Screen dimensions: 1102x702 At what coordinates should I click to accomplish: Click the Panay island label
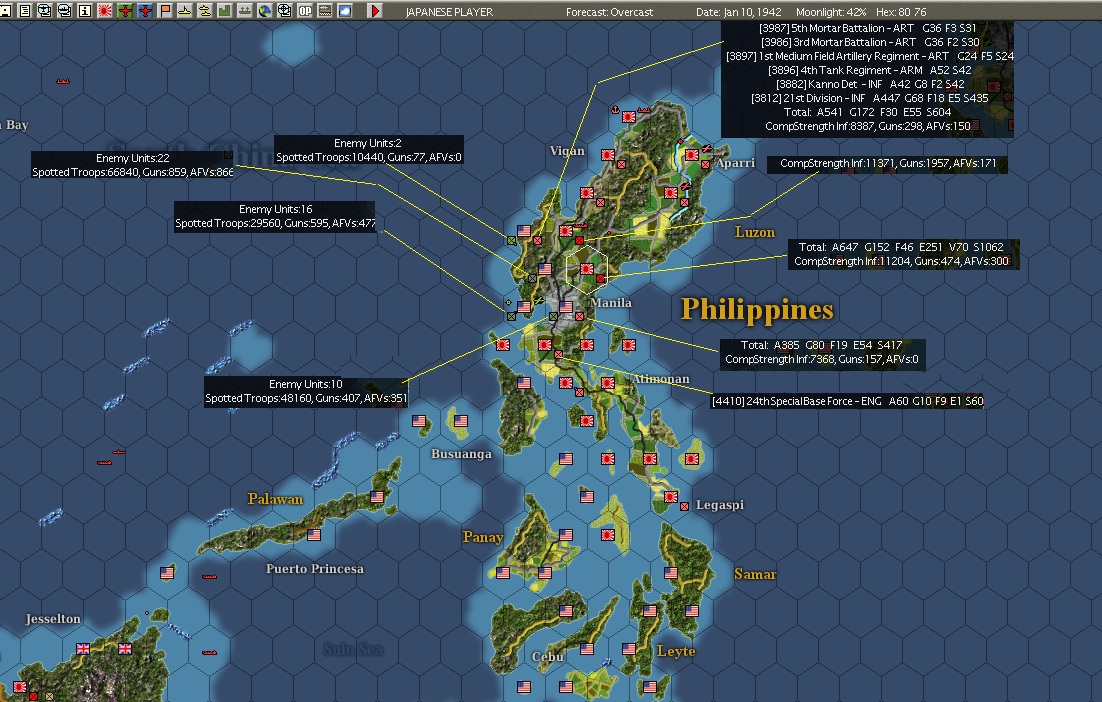[x=483, y=538]
